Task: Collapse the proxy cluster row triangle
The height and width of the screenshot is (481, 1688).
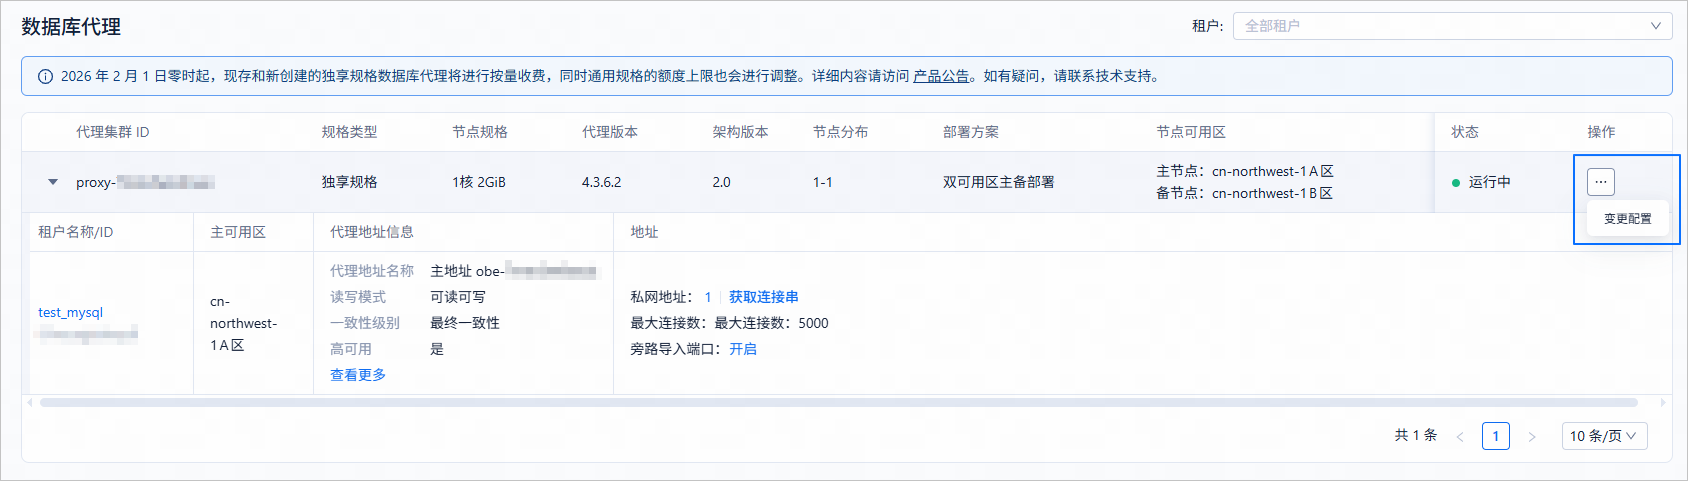Action: coord(53,182)
